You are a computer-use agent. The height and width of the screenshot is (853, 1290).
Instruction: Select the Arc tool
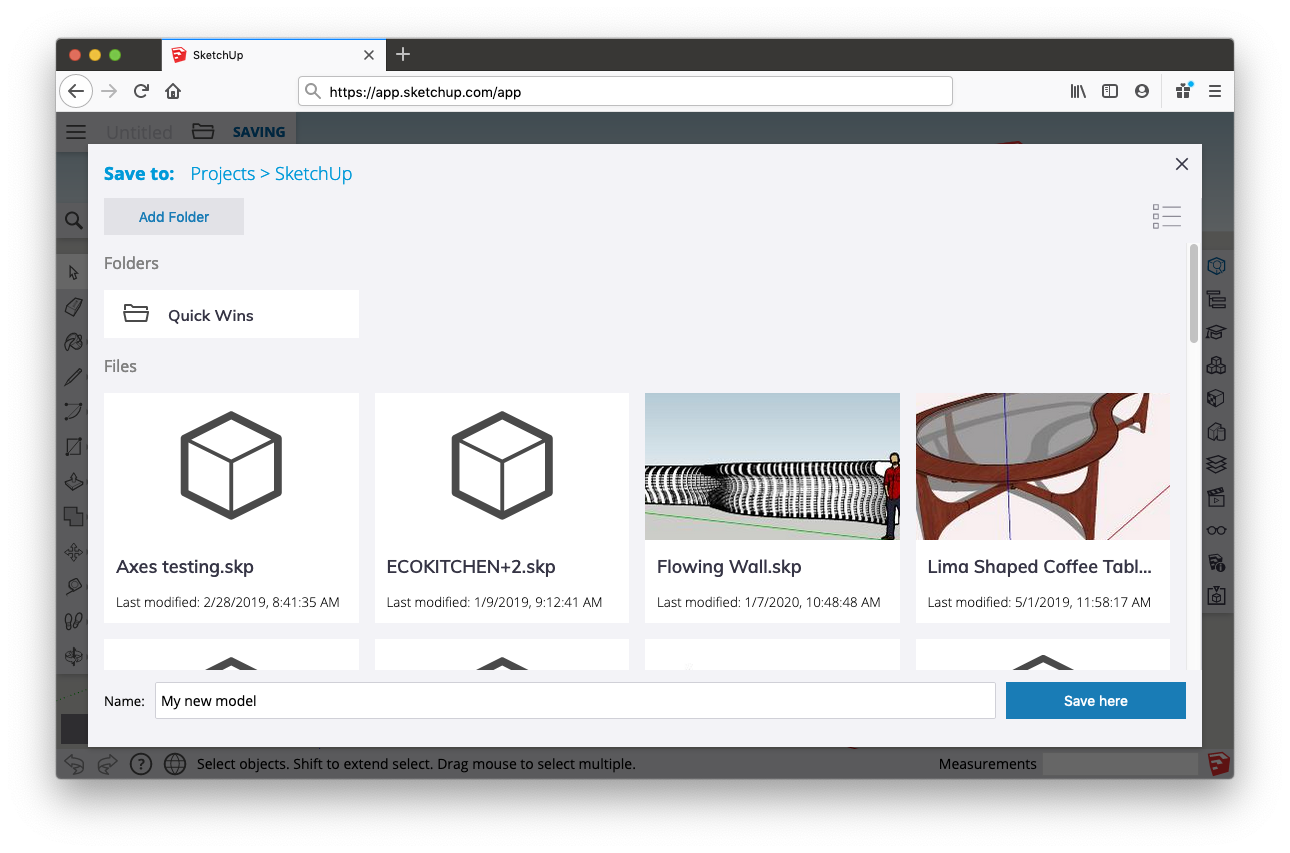coord(74,411)
